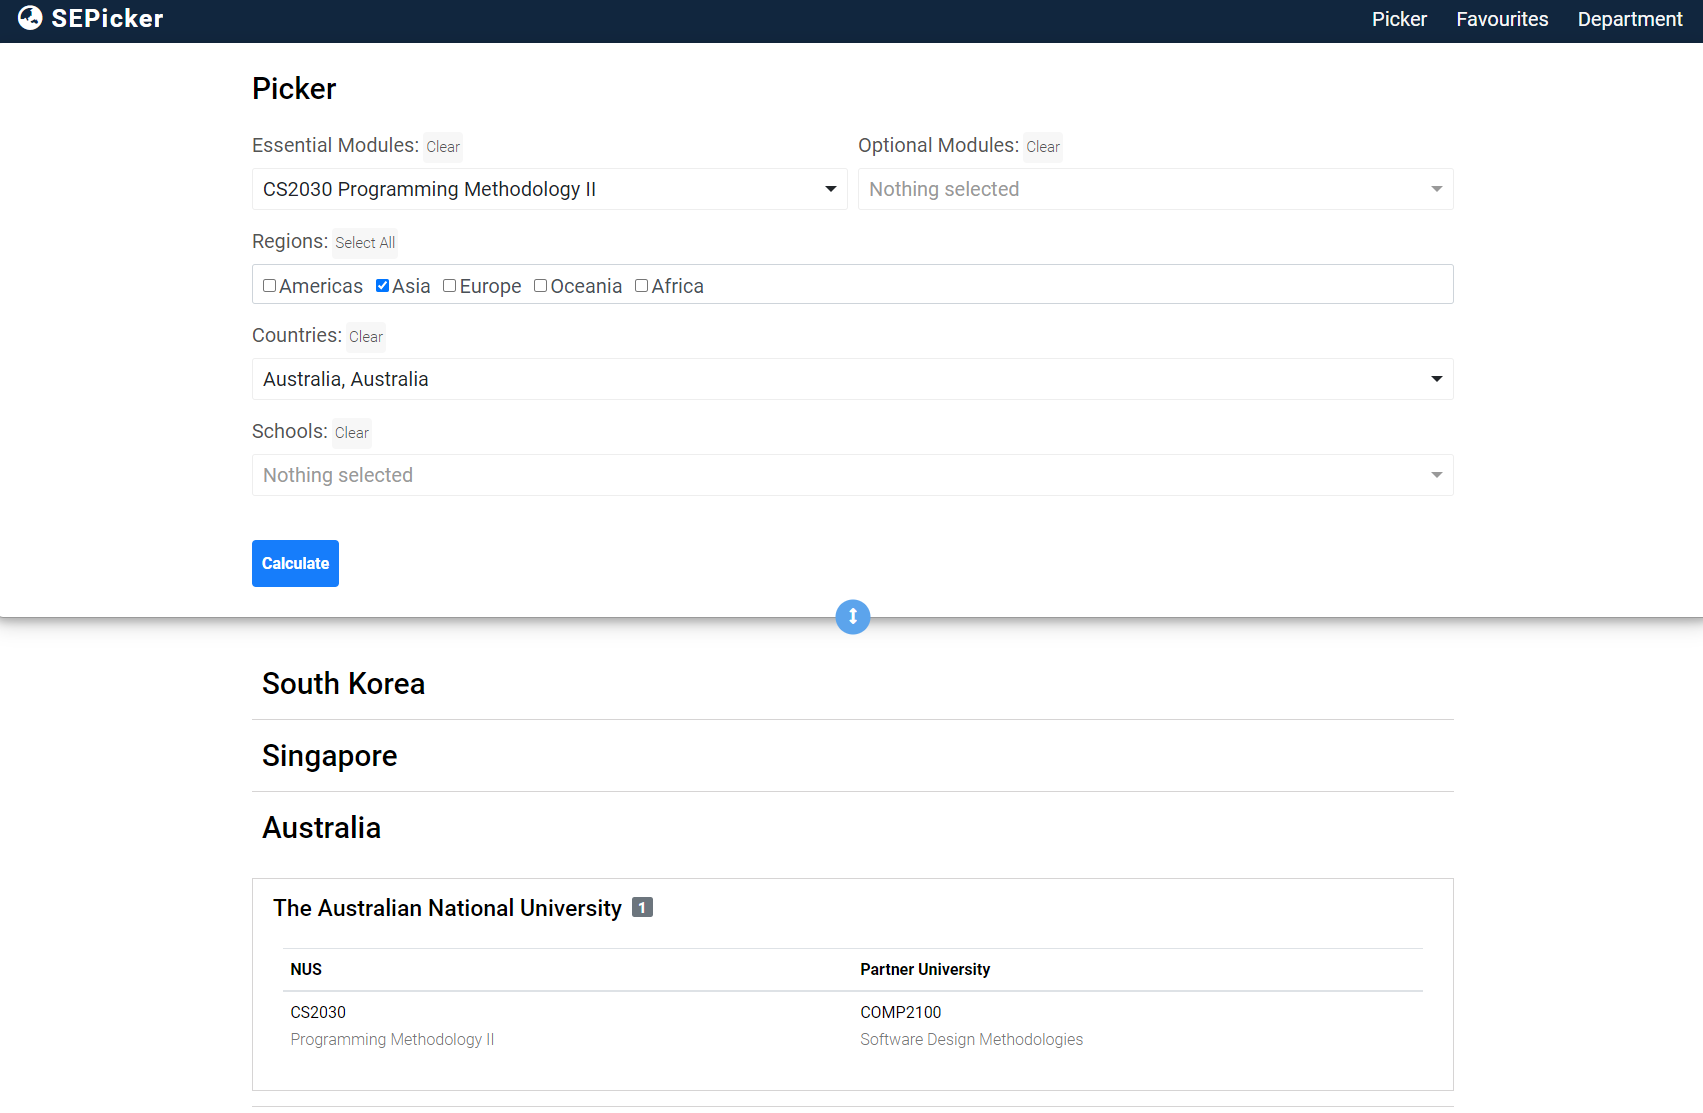Open the Department page
The width and height of the screenshot is (1703, 1113).
coord(1630,19)
